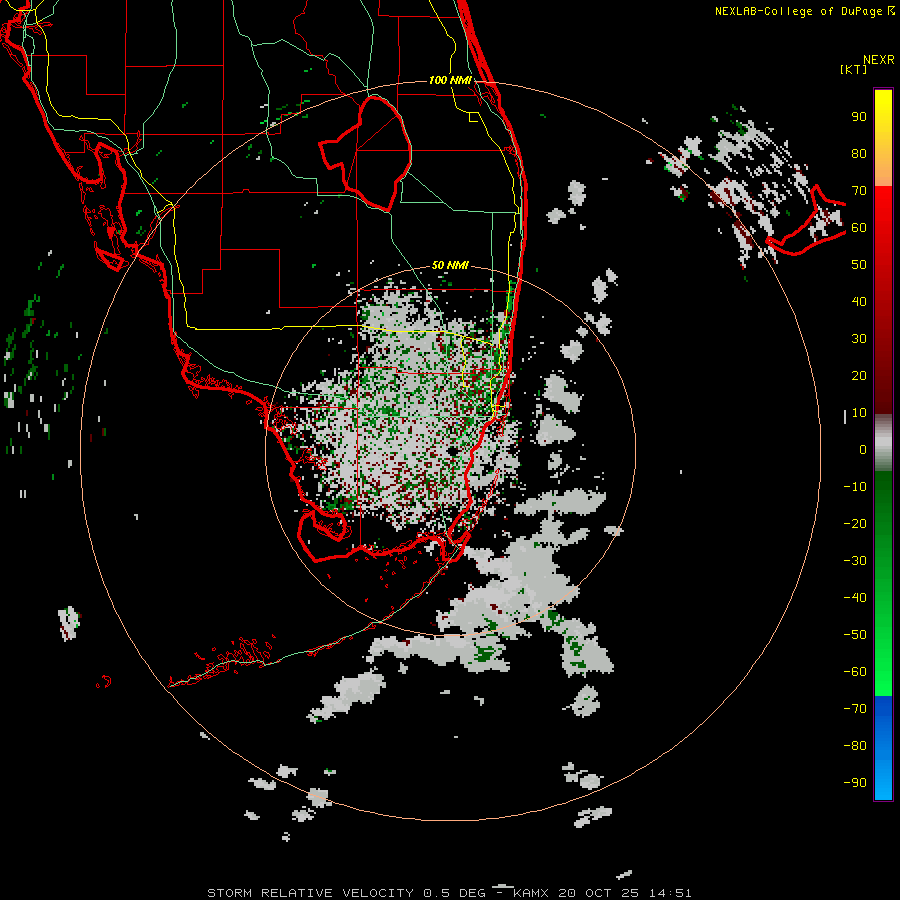Click the positive 40 scale label

859,301
